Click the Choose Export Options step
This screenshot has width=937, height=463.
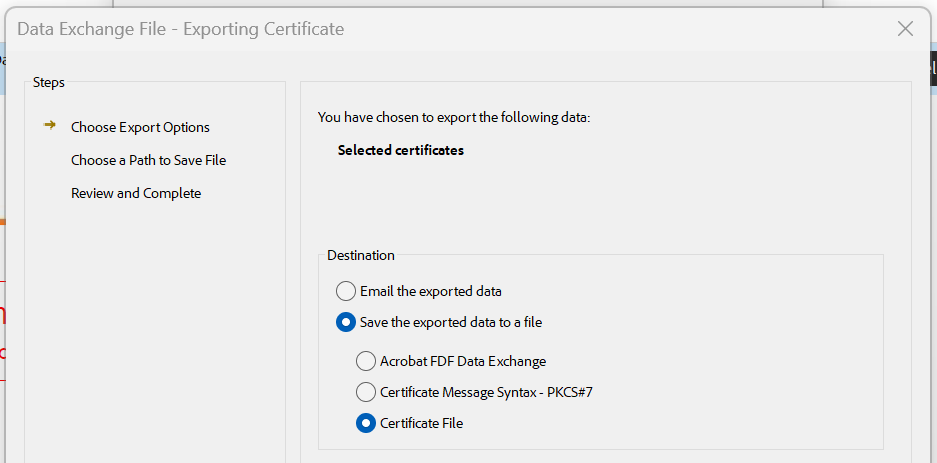click(x=140, y=127)
